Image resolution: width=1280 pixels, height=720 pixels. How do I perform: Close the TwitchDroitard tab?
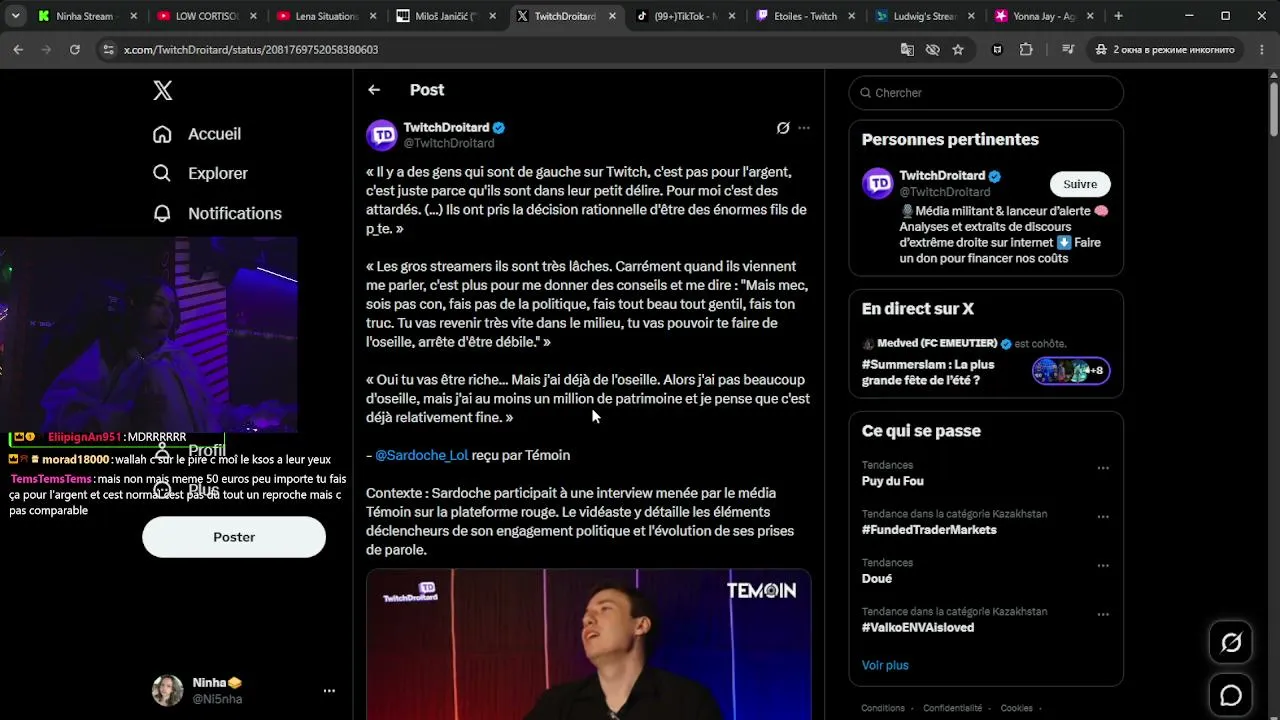tap(610, 16)
